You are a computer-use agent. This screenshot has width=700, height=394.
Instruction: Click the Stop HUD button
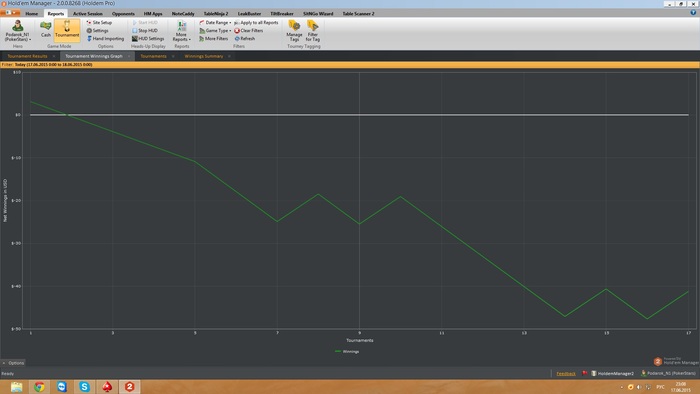[x=145, y=30]
